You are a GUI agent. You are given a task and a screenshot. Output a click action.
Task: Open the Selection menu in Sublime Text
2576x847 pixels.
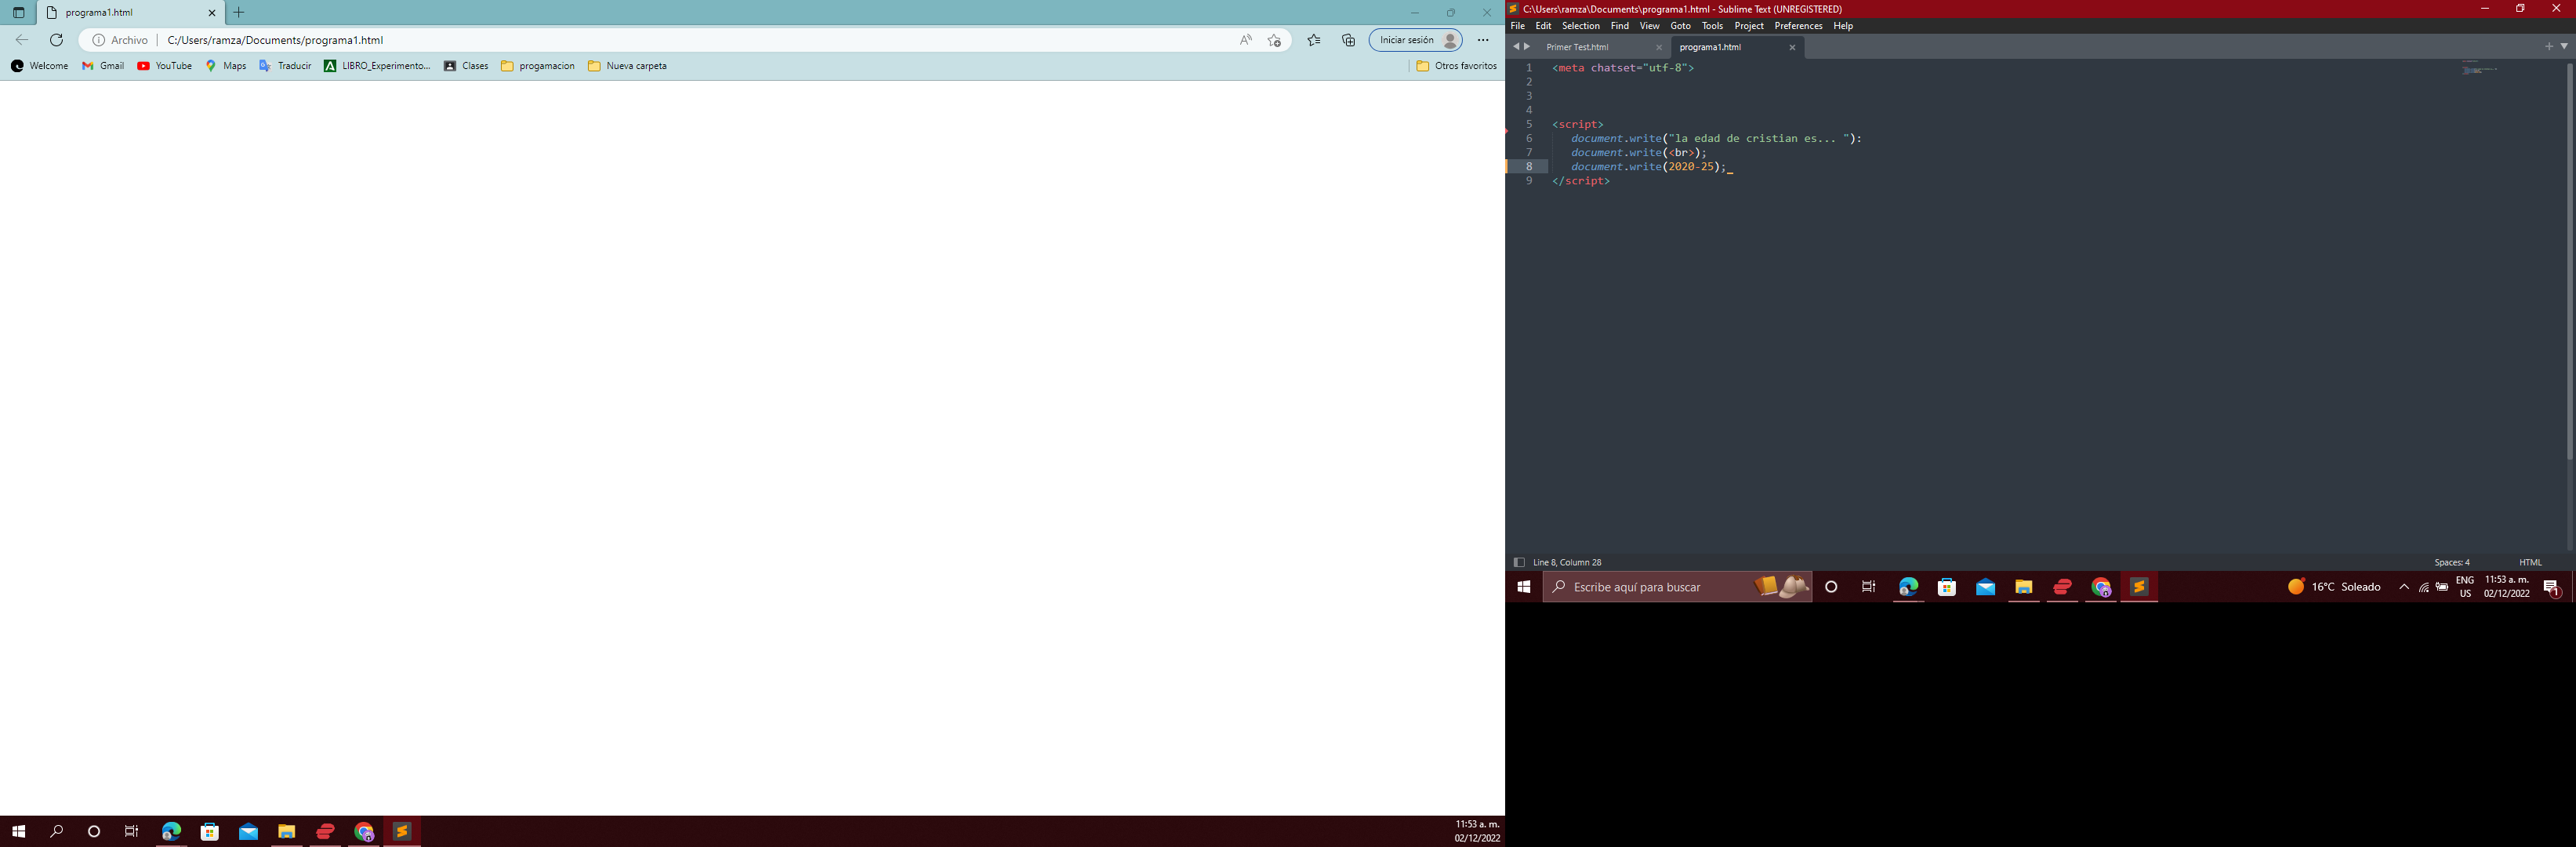(x=1580, y=26)
